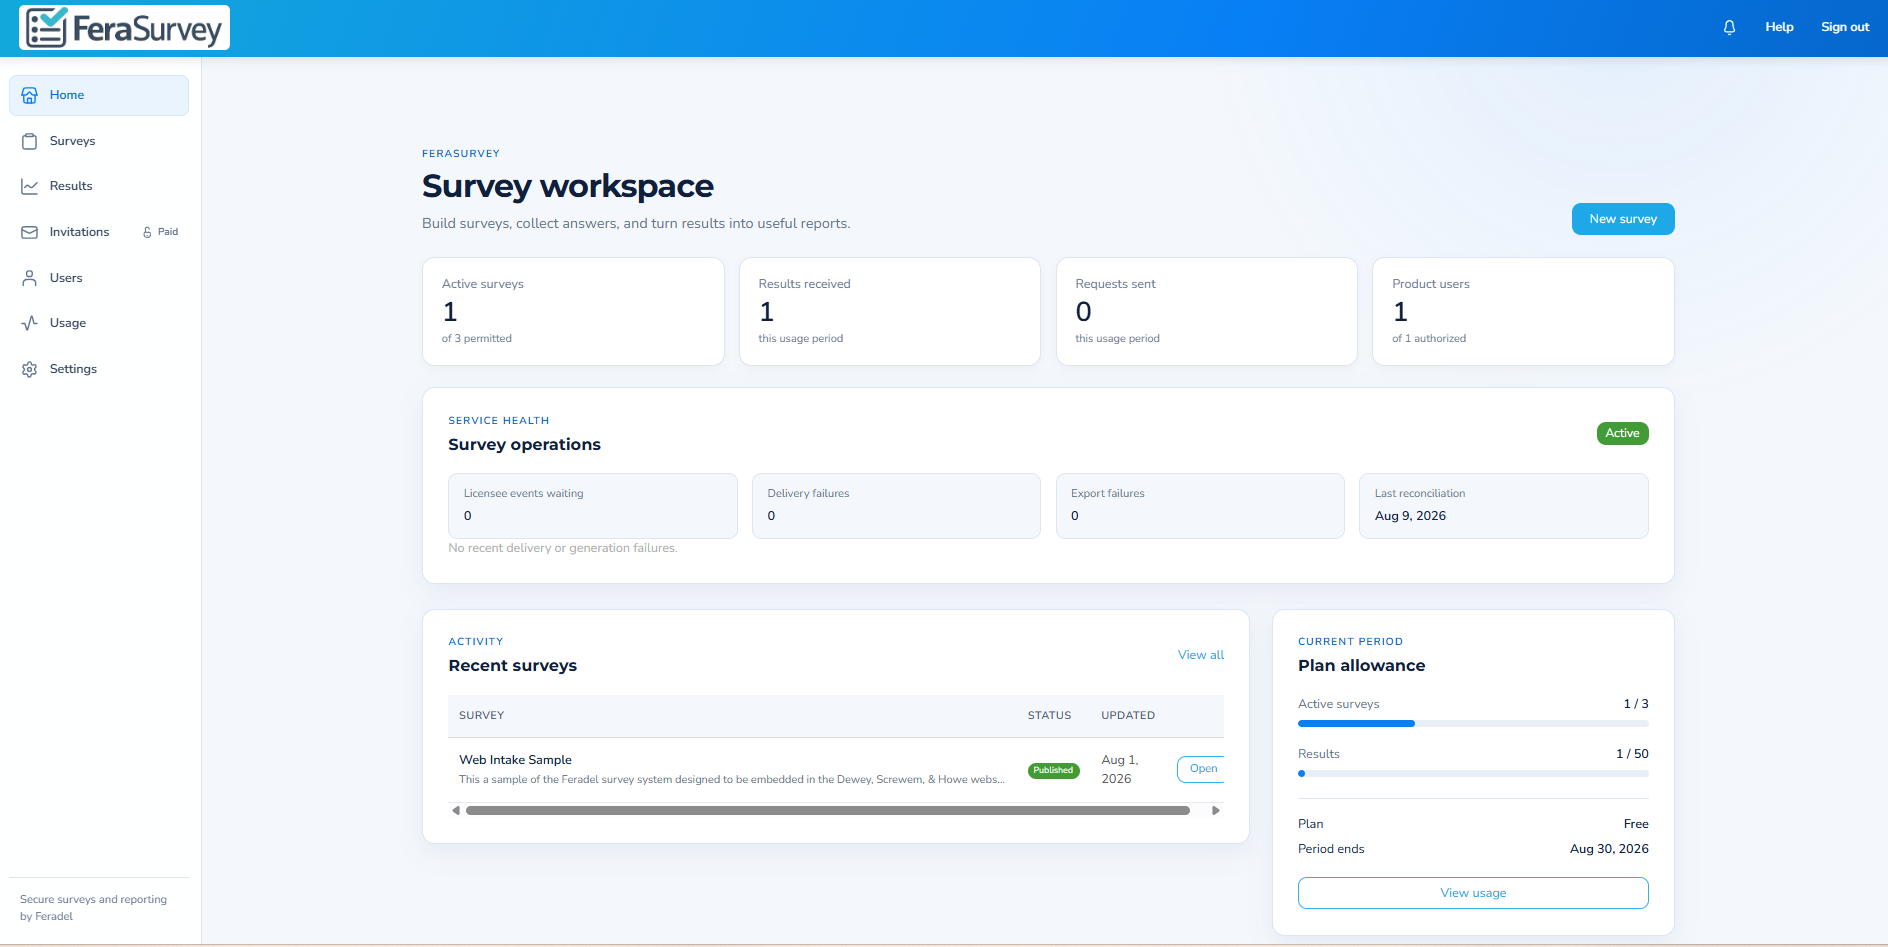This screenshot has width=1888, height=947.
Task: Click the Paid lock badge on Invitations
Action: (x=160, y=232)
